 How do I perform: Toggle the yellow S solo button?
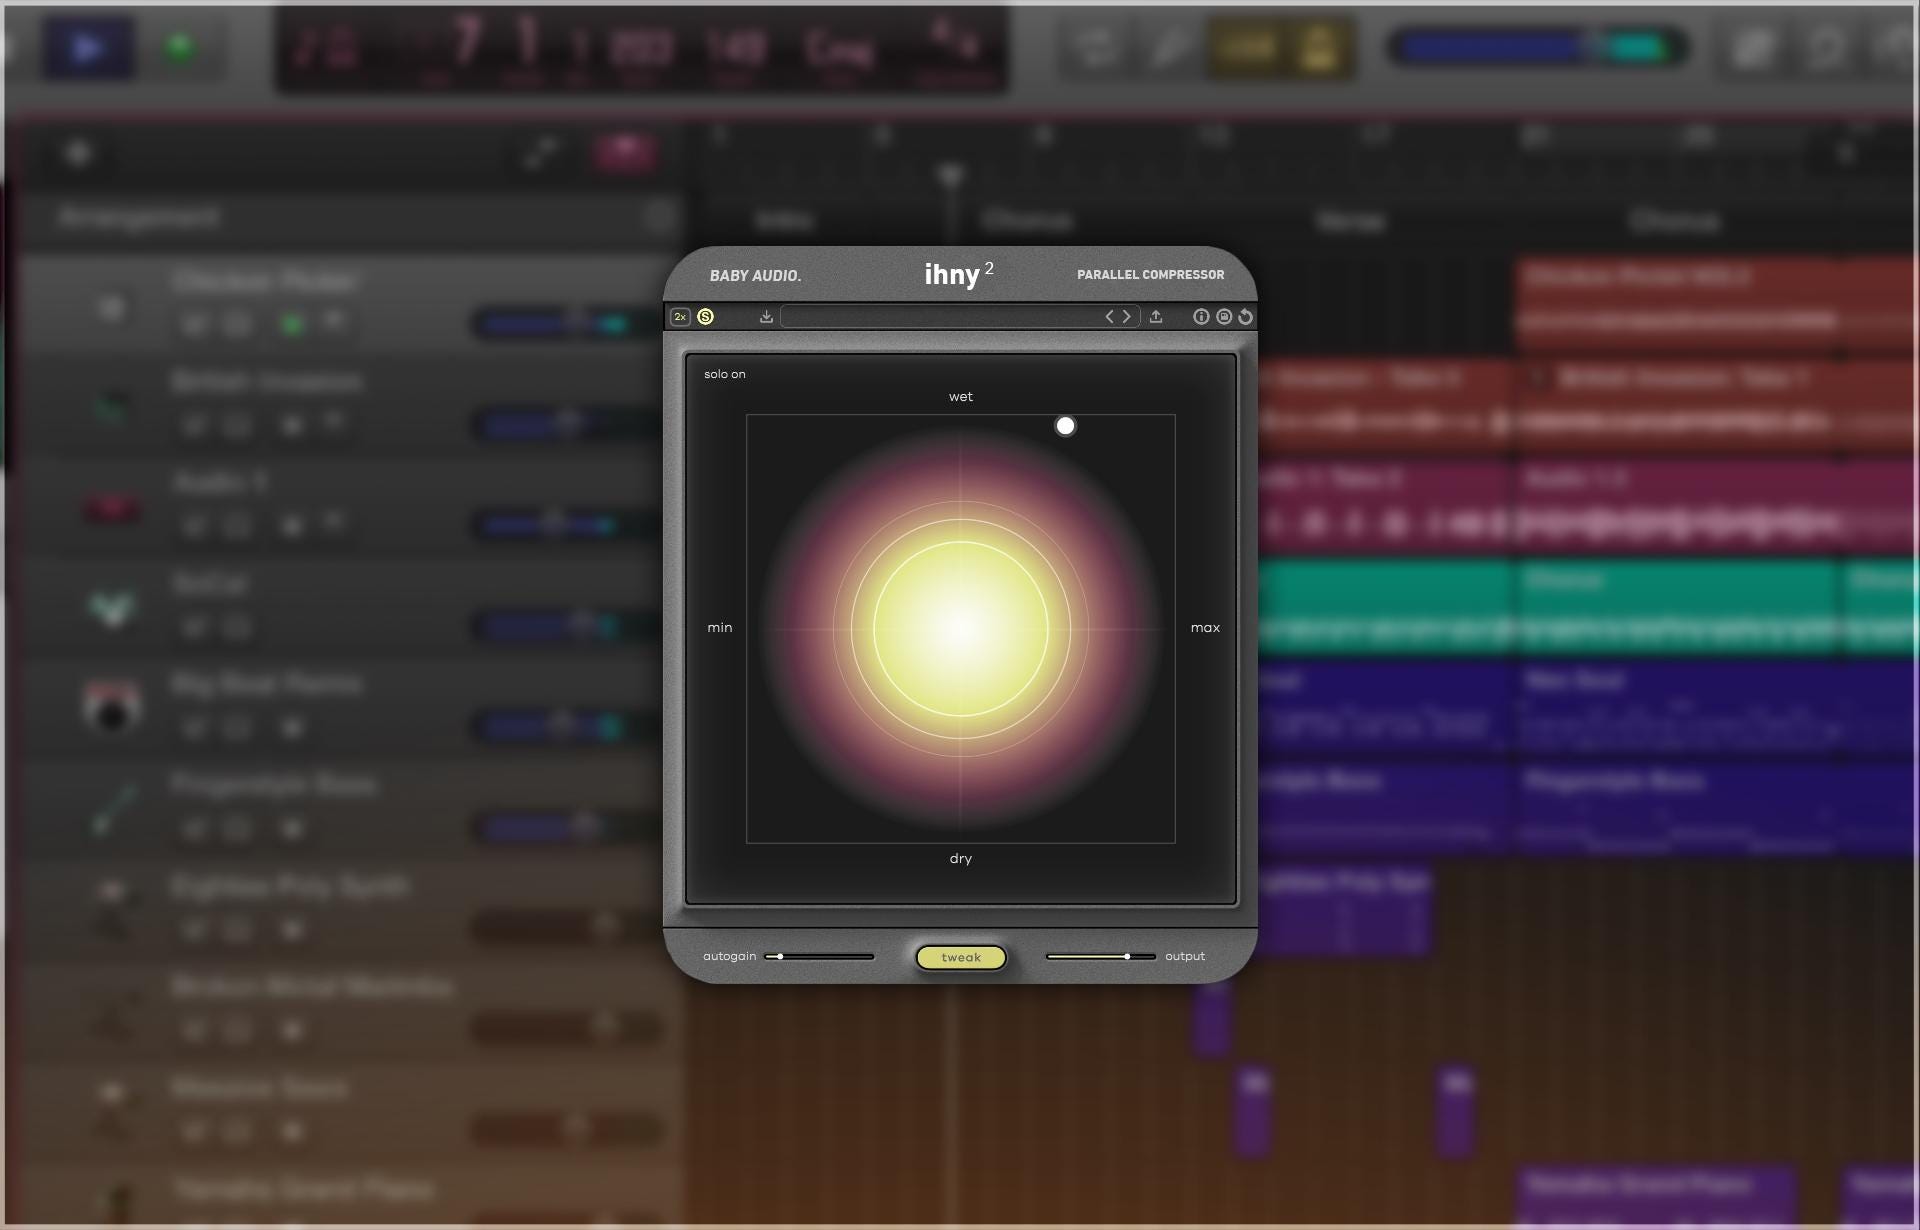click(705, 317)
